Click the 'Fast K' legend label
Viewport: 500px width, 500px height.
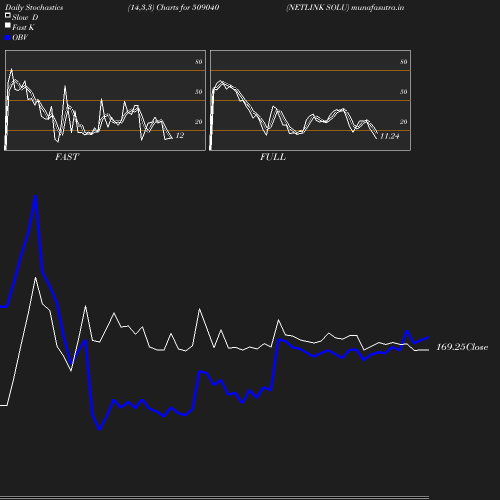click(23, 28)
